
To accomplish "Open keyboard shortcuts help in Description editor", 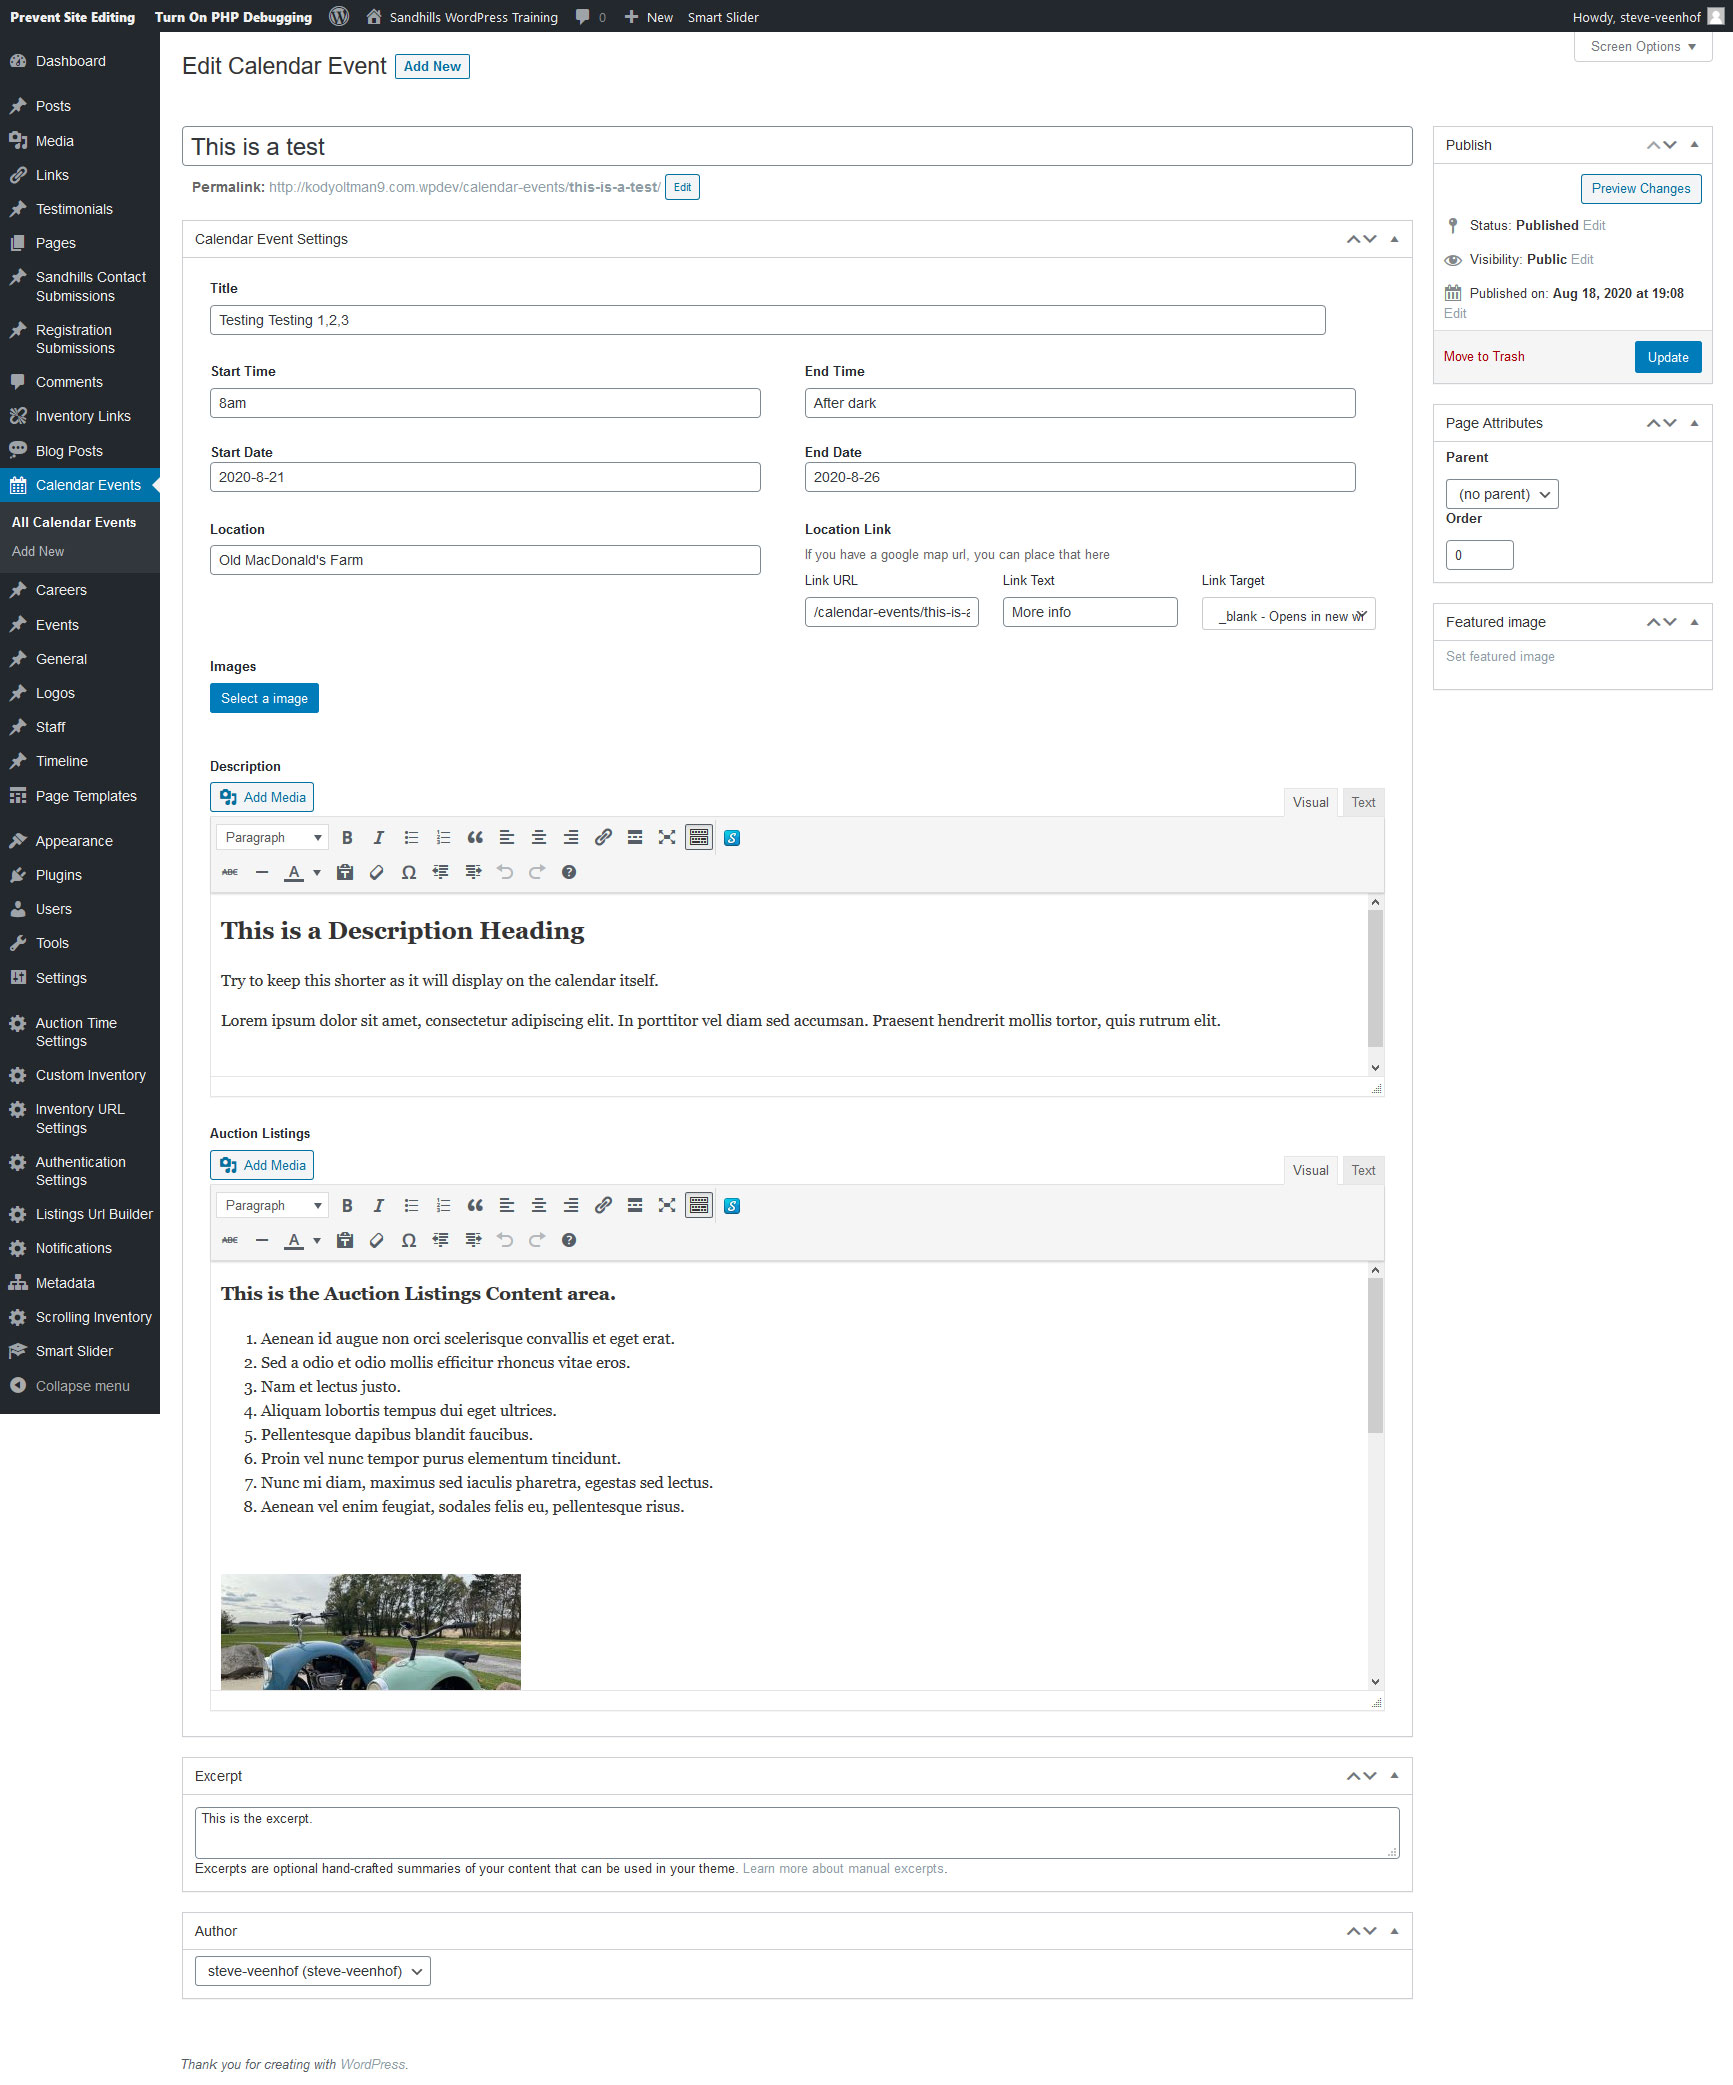I will pos(569,872).
